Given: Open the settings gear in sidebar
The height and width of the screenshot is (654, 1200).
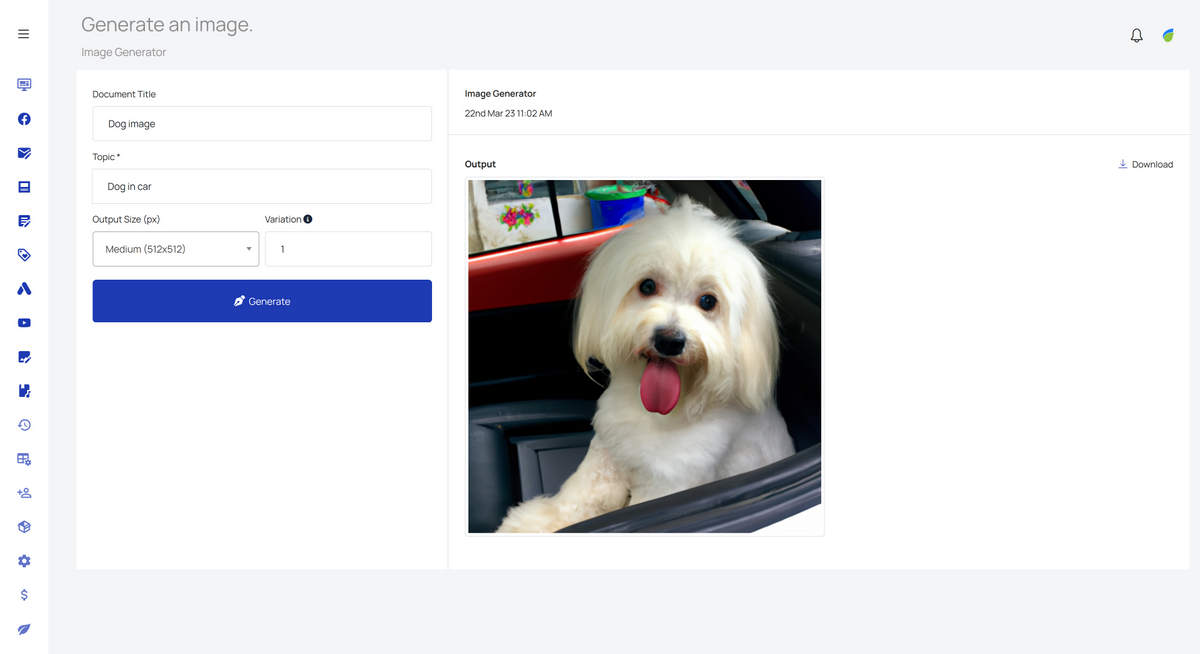Looking at the screenshot, I should (x=24, y=561).
